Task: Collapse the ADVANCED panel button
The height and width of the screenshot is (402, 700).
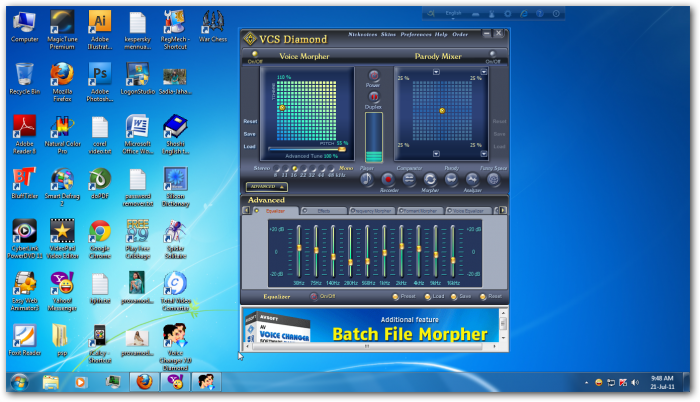Action: 267,187
